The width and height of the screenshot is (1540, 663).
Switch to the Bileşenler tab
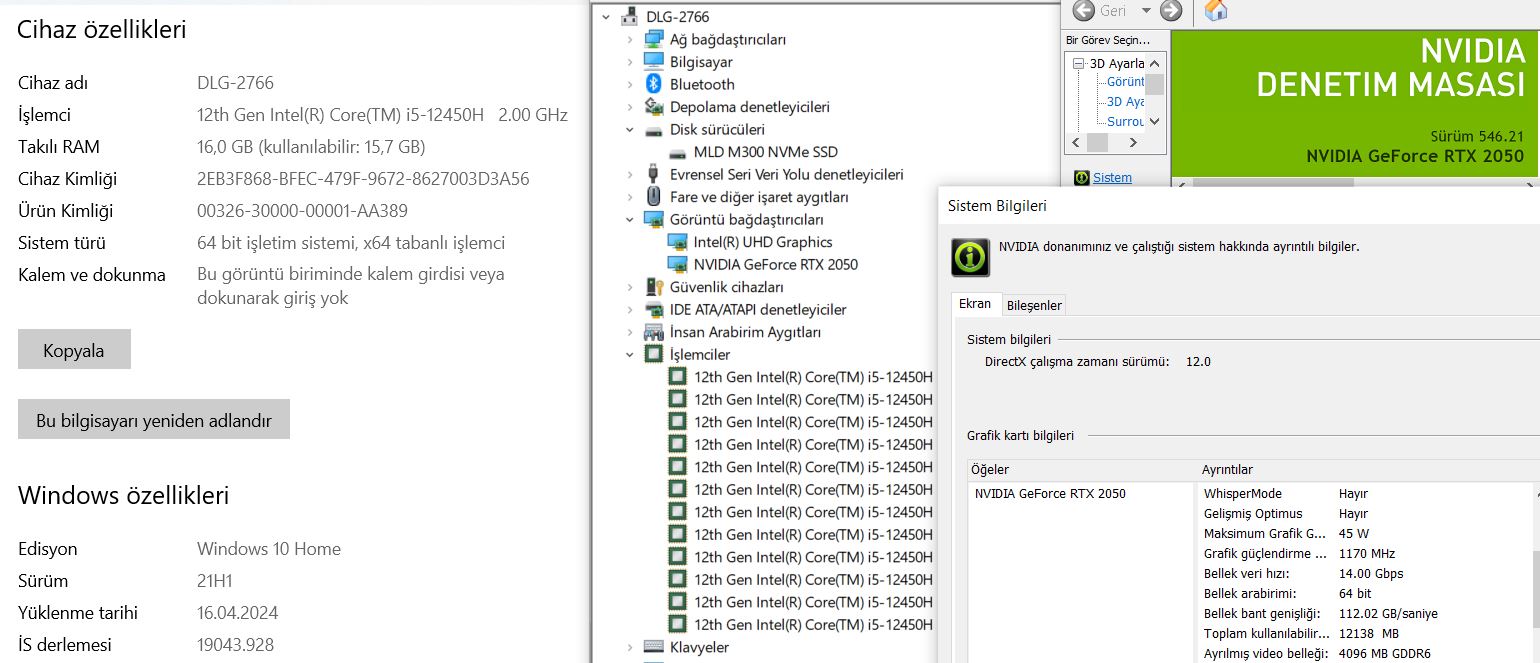[1034, 305]
